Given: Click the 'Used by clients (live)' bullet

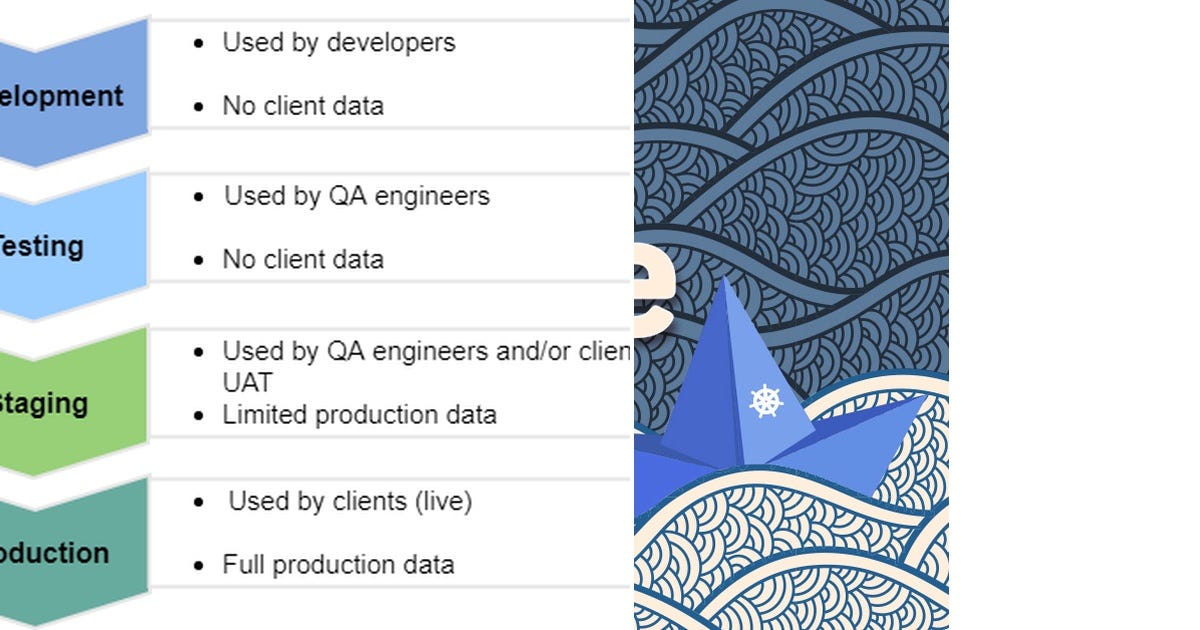Looking at the screenshot, I should (x=350, y=501).
